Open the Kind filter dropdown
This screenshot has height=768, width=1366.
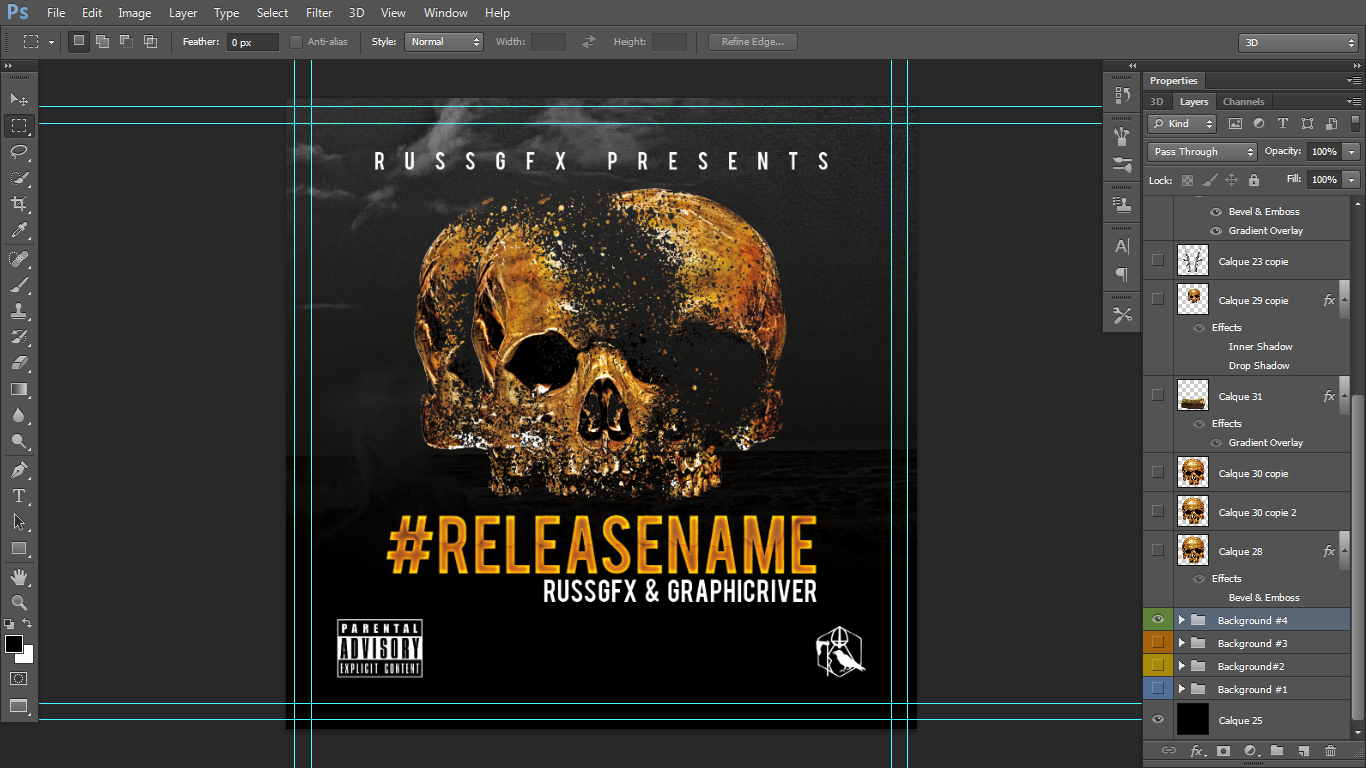click(x=1182, y=124)
